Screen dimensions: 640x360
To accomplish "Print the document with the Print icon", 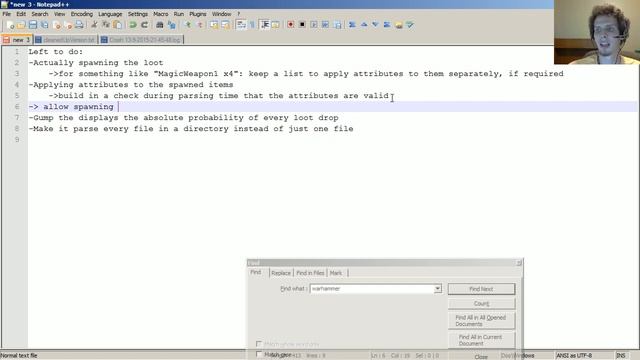I will click(x=80, y=25).
